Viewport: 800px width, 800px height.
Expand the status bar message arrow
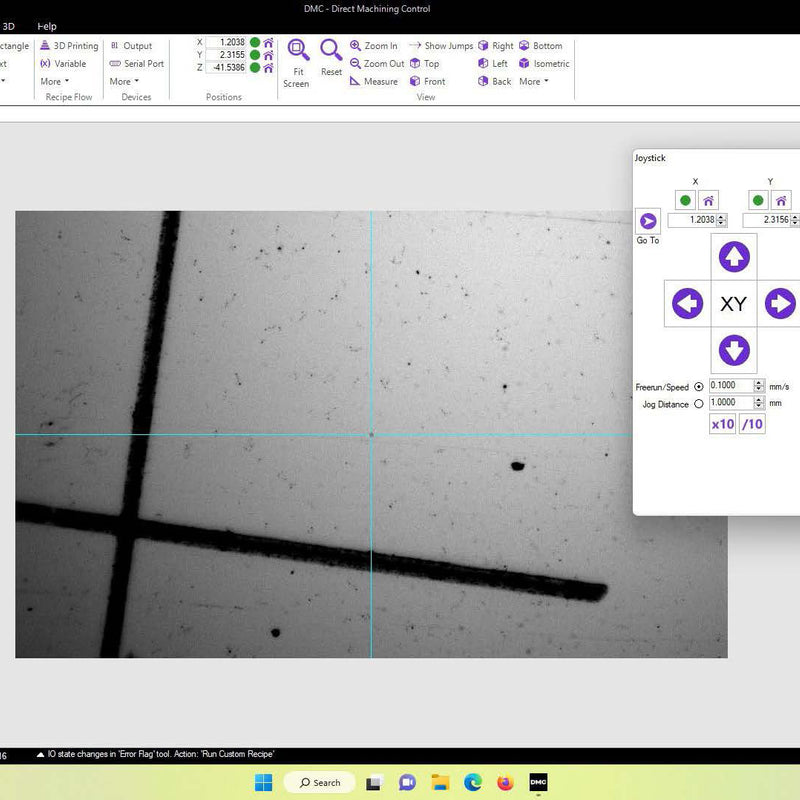(x=40, y=755)
